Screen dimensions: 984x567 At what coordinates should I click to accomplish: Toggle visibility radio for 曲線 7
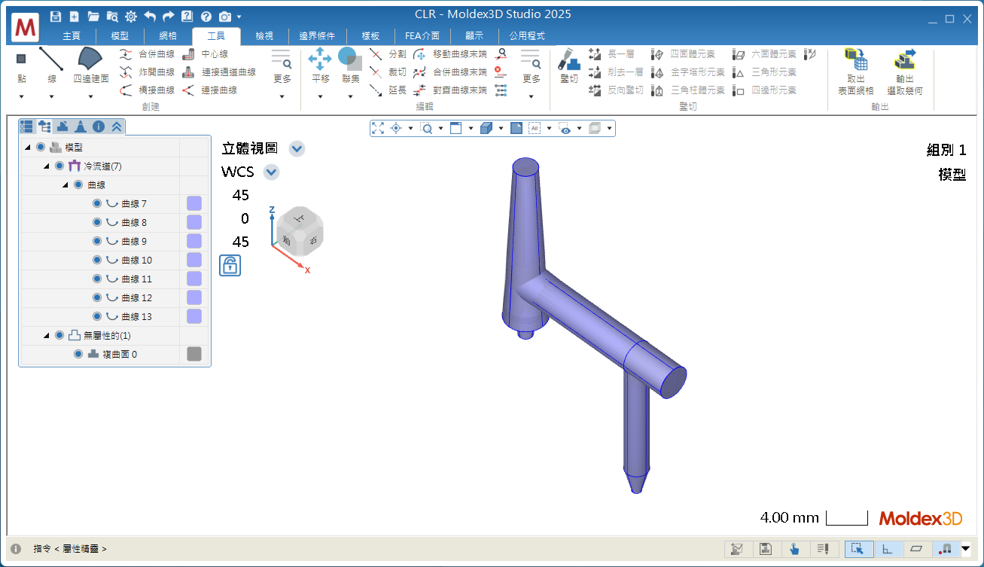click(97, 204)
